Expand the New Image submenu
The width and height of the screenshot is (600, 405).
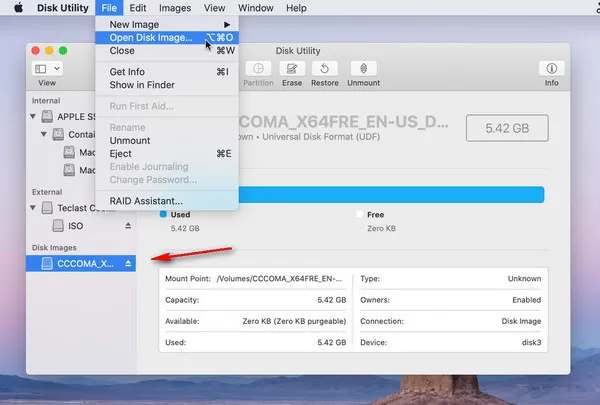click(167, 24)
